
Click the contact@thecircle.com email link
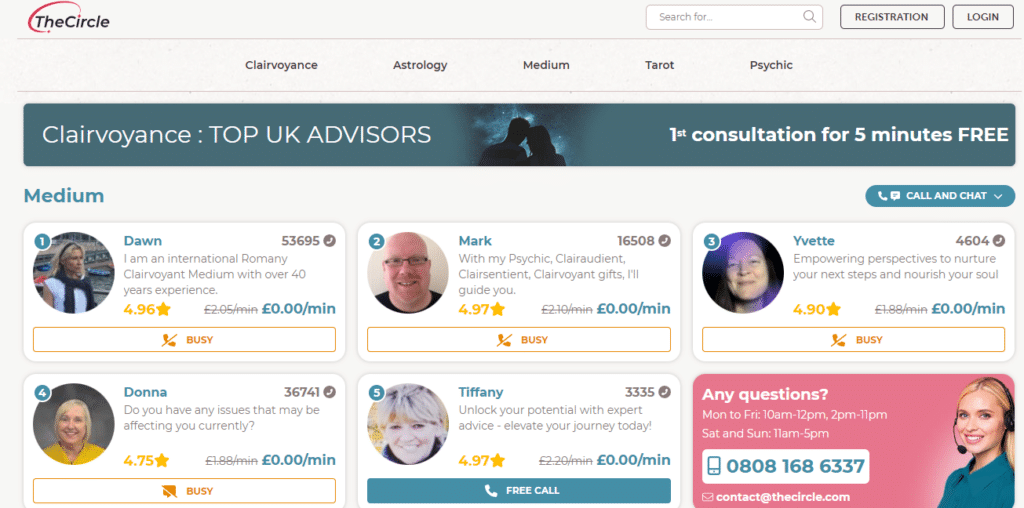(x=782, y=497)
